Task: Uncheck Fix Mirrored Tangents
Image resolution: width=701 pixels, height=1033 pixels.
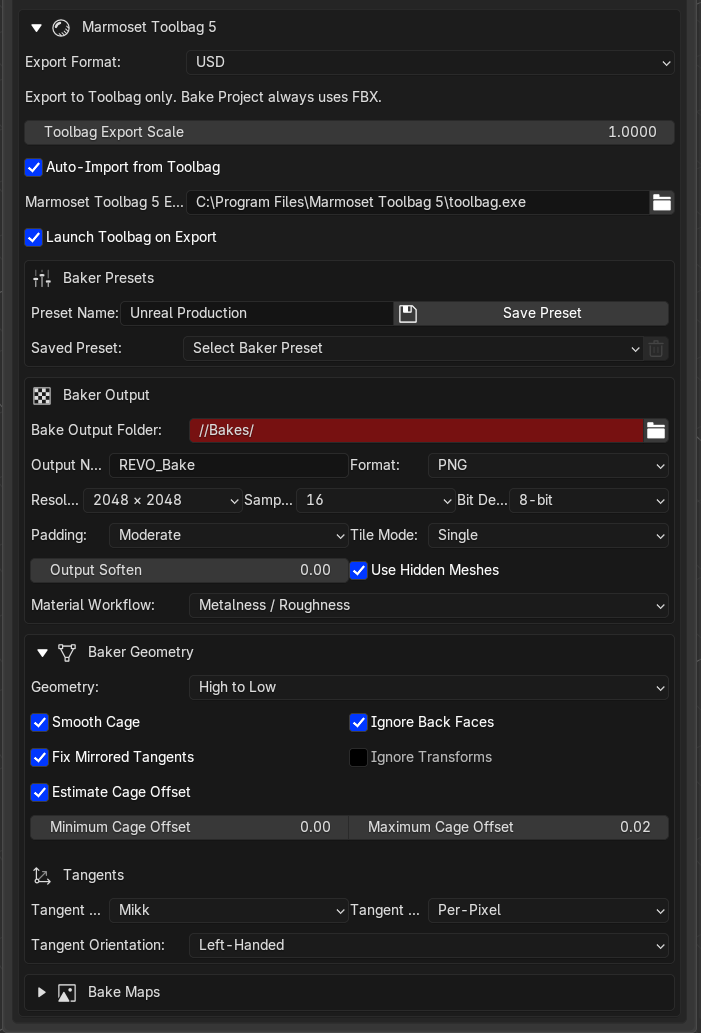Action: pyautogui.click(x=40, y=757)
